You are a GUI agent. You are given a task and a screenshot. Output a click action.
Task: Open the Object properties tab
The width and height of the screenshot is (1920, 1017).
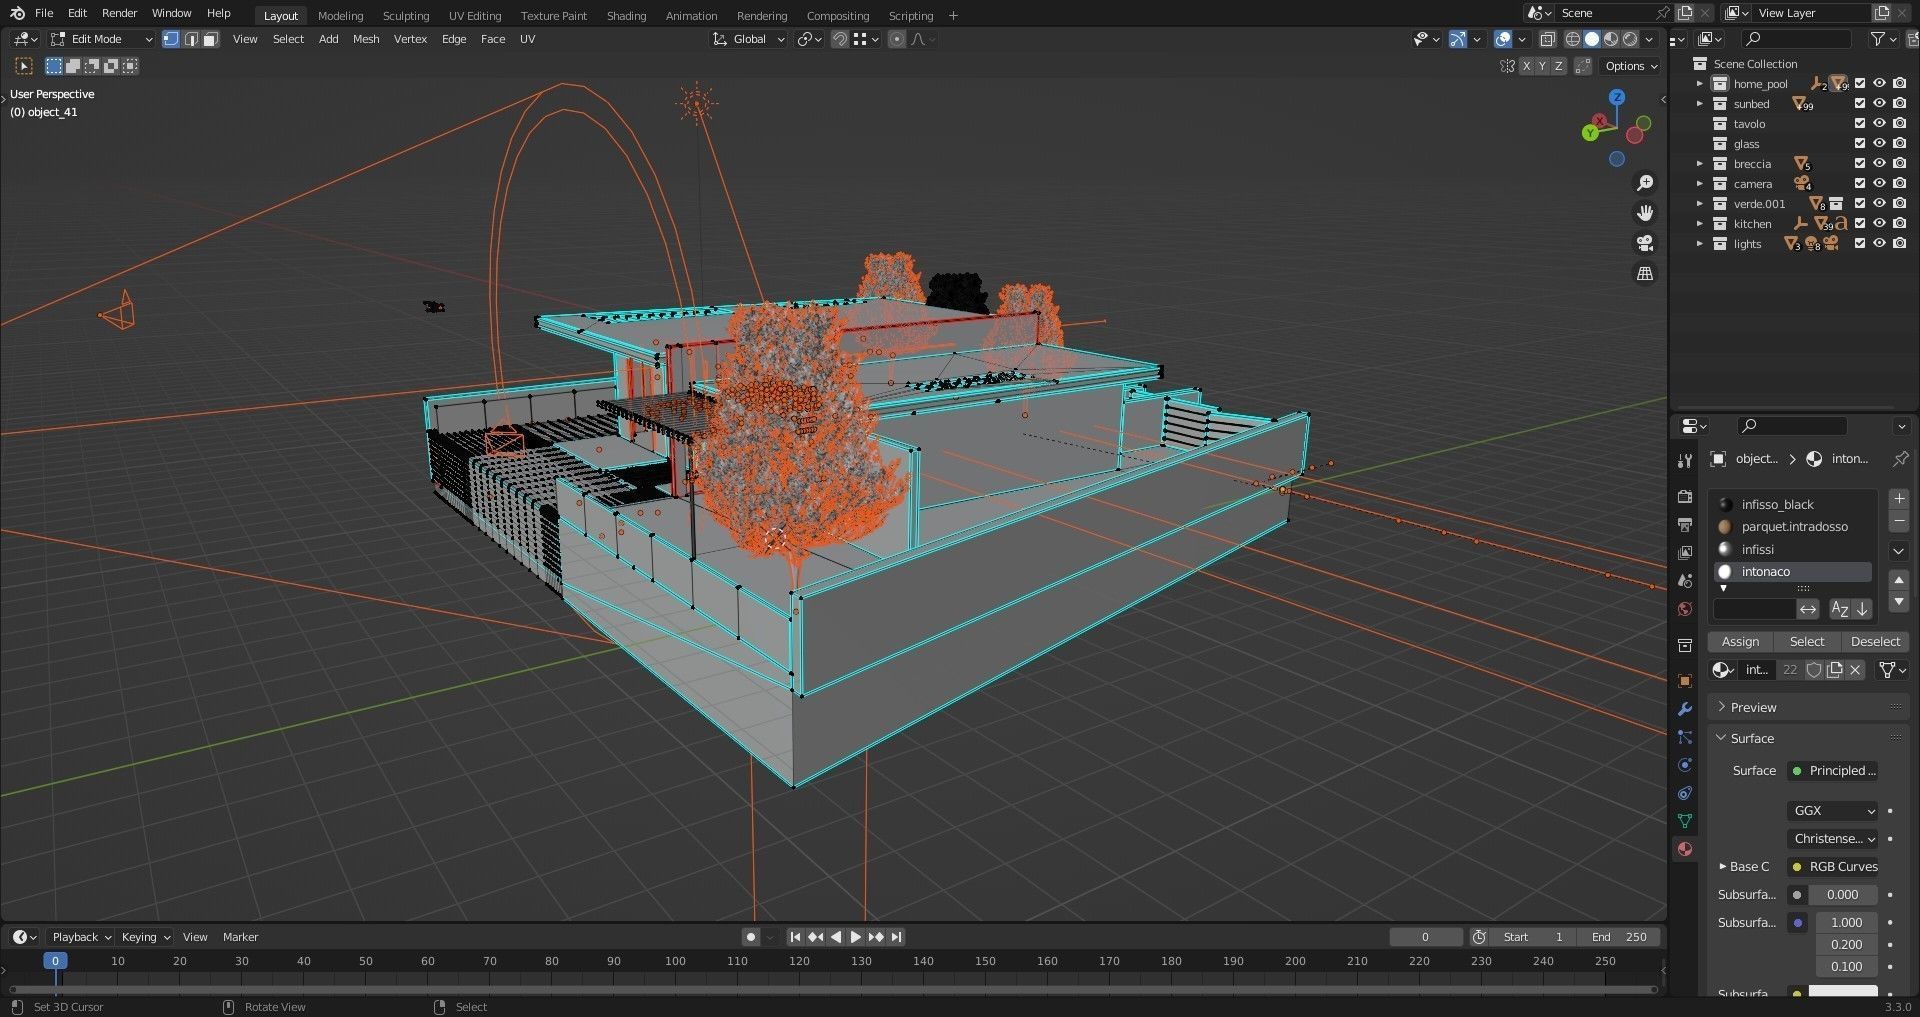click(x=1685, y=681)
